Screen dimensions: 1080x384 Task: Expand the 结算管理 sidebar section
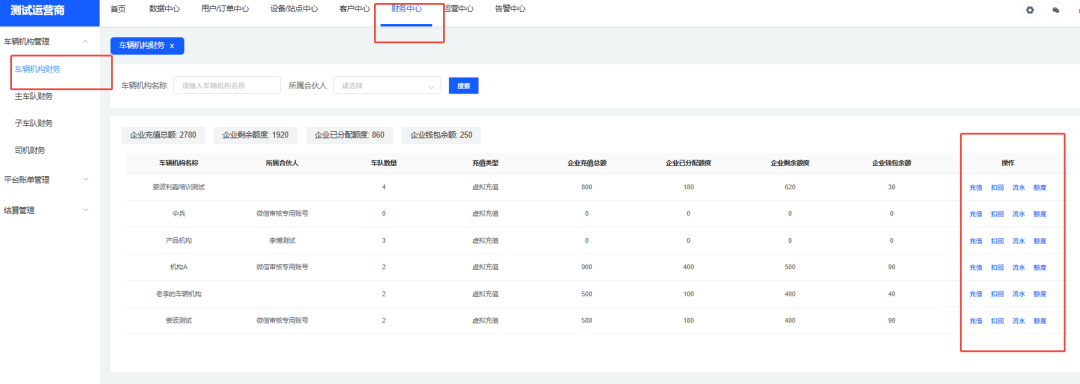point(85,211)
